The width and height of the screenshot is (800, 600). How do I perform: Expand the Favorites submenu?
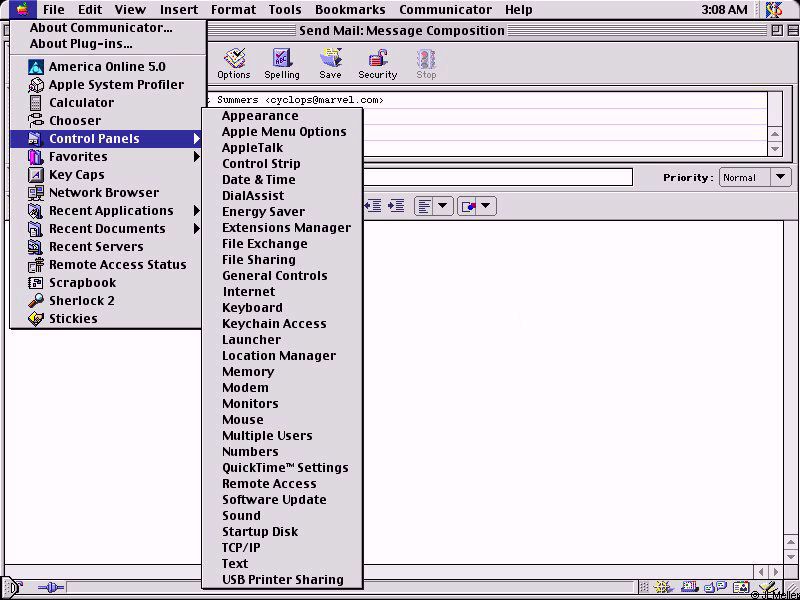[x=106, y=157]
